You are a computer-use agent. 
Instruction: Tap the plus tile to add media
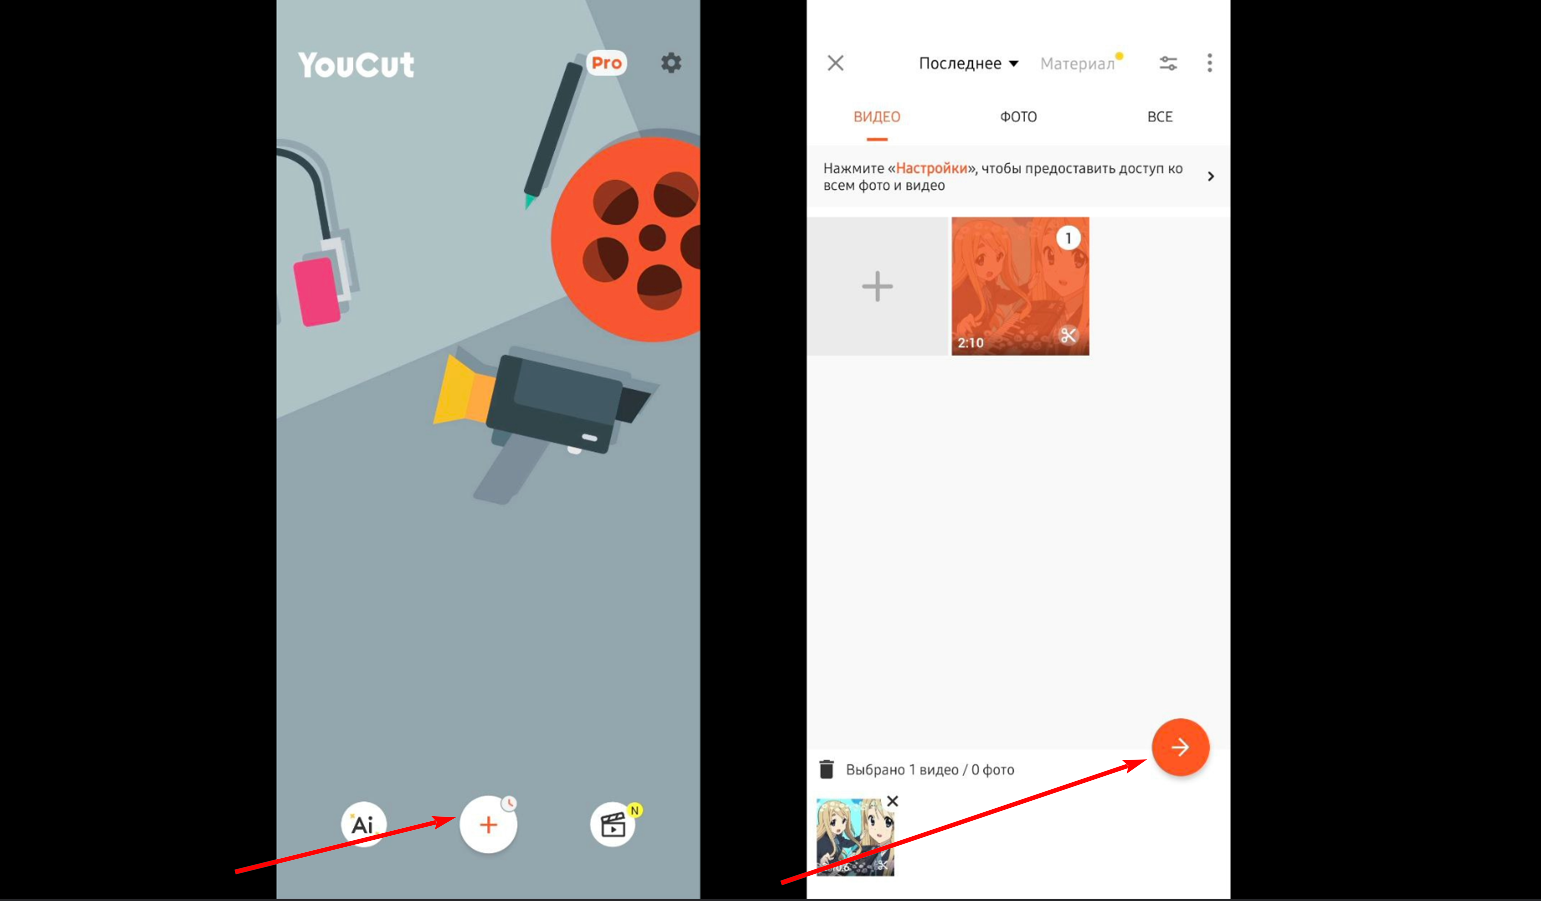[x=877, y=286]
